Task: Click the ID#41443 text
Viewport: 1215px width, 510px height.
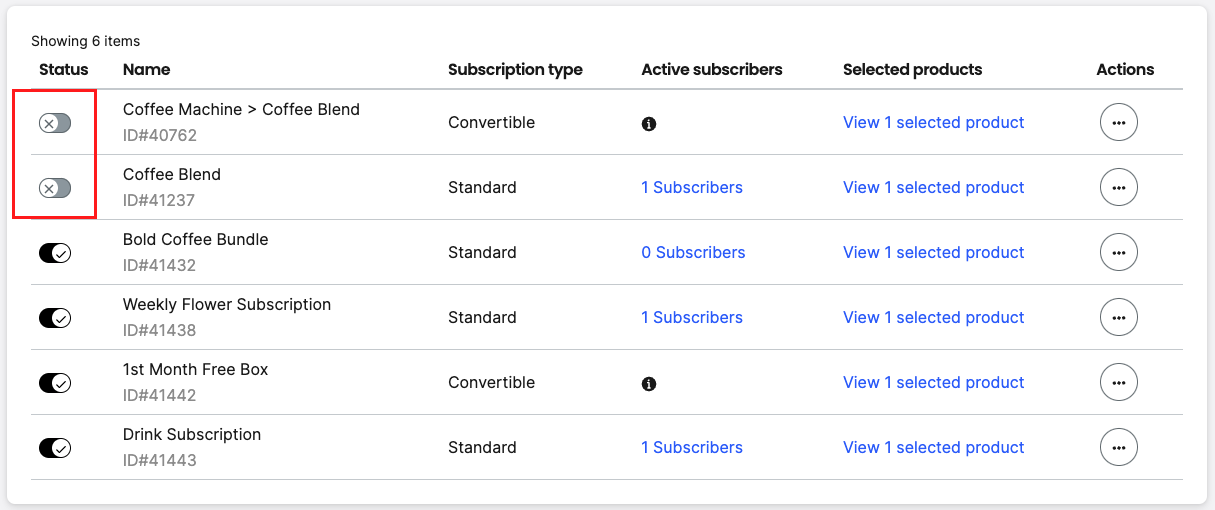Action: [x=160, y=460]
